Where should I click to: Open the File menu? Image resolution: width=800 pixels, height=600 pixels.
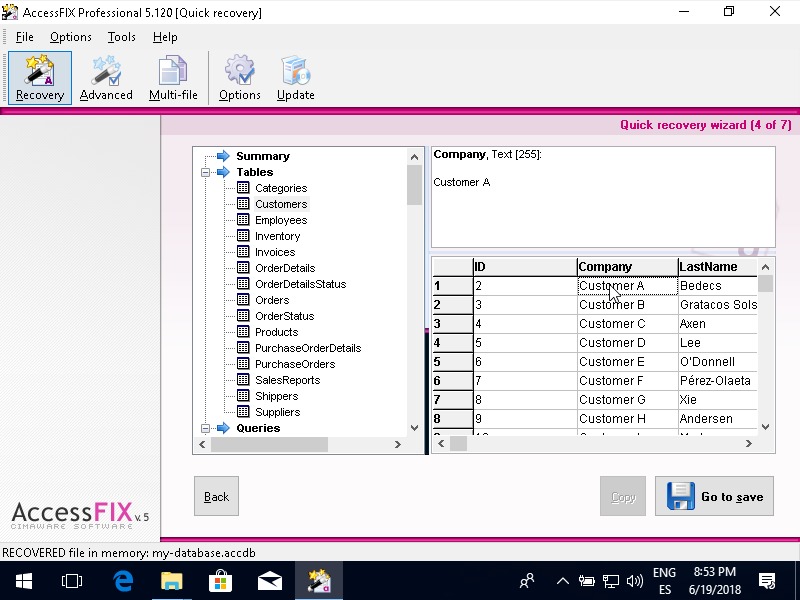click(24, 37)
